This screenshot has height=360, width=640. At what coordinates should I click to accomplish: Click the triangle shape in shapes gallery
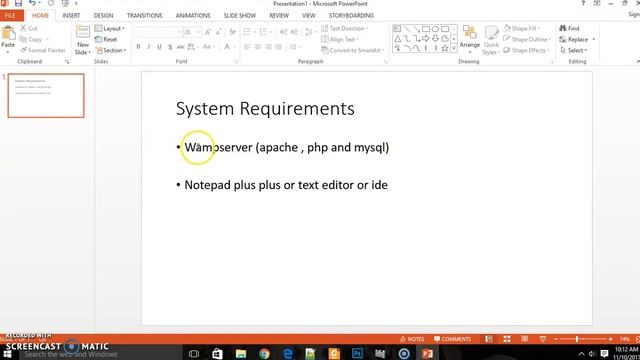click(x=398, y=39)
